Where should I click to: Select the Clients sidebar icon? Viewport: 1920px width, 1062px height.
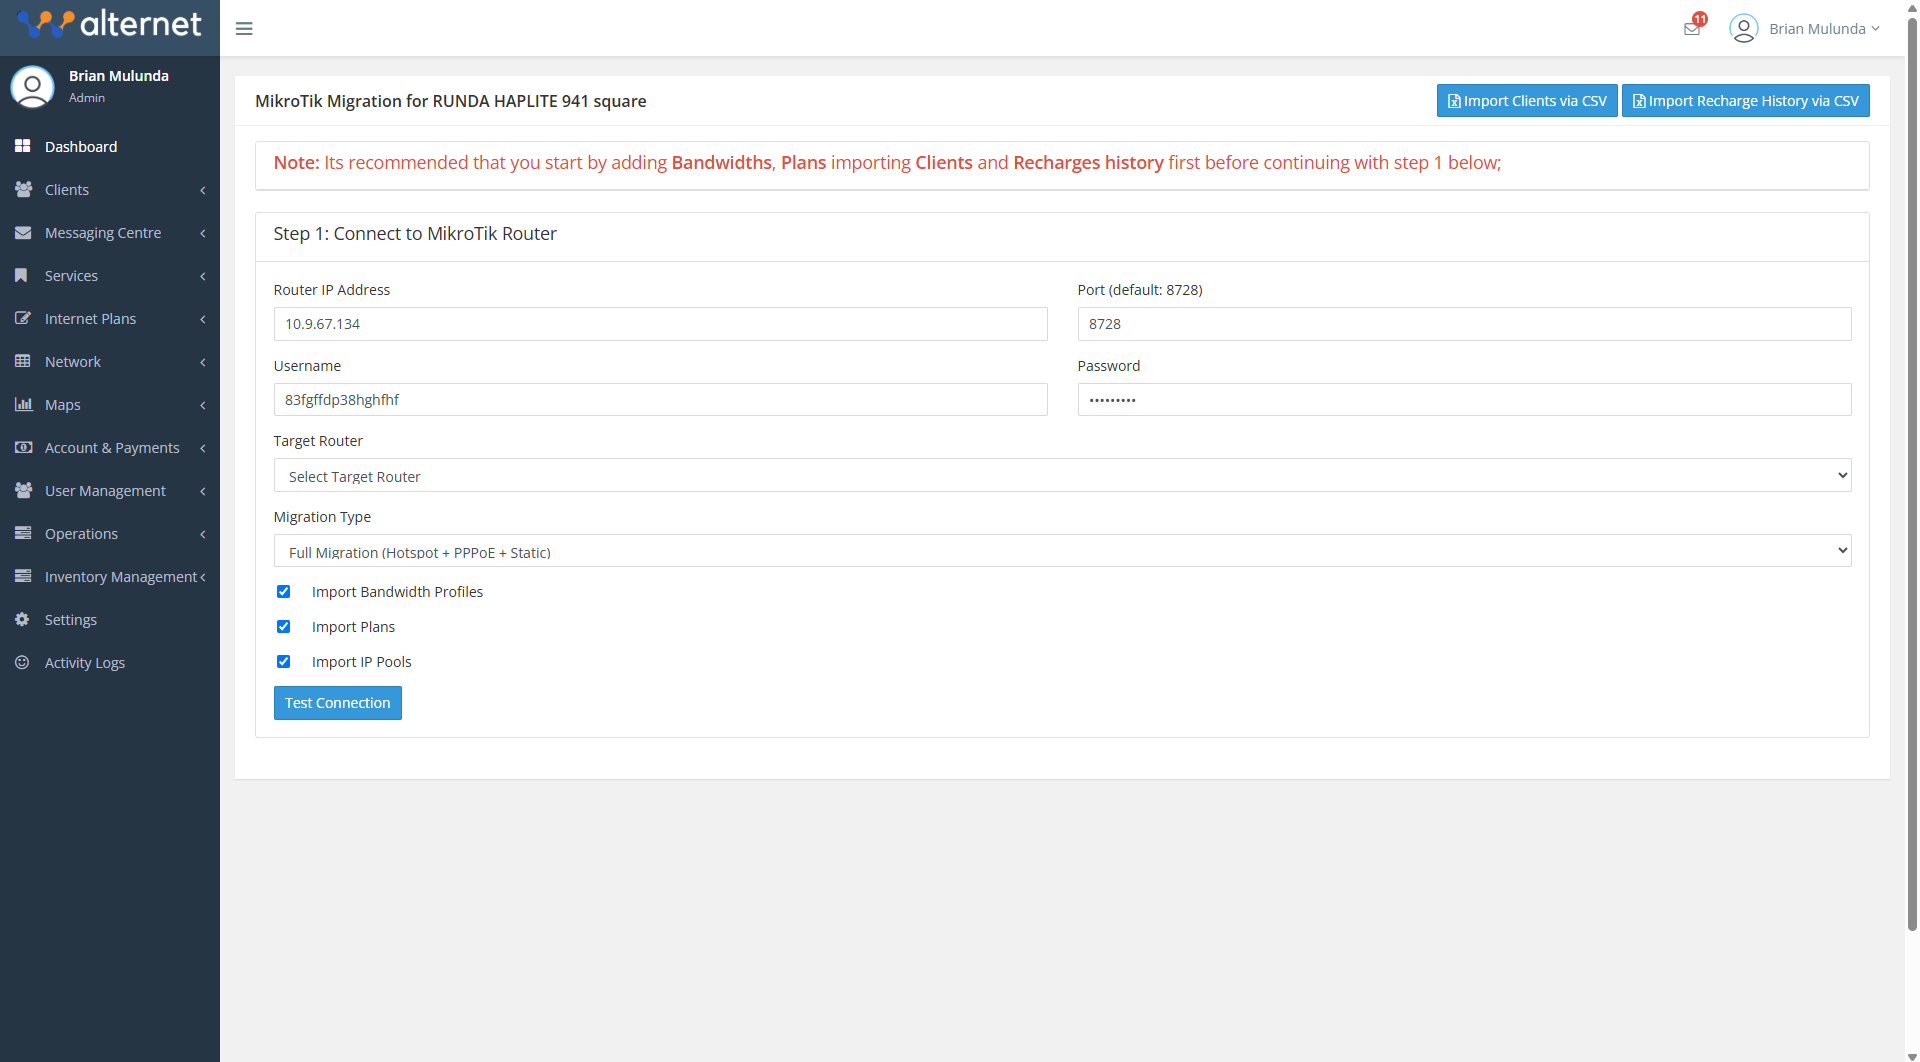[x=23, y=189]
